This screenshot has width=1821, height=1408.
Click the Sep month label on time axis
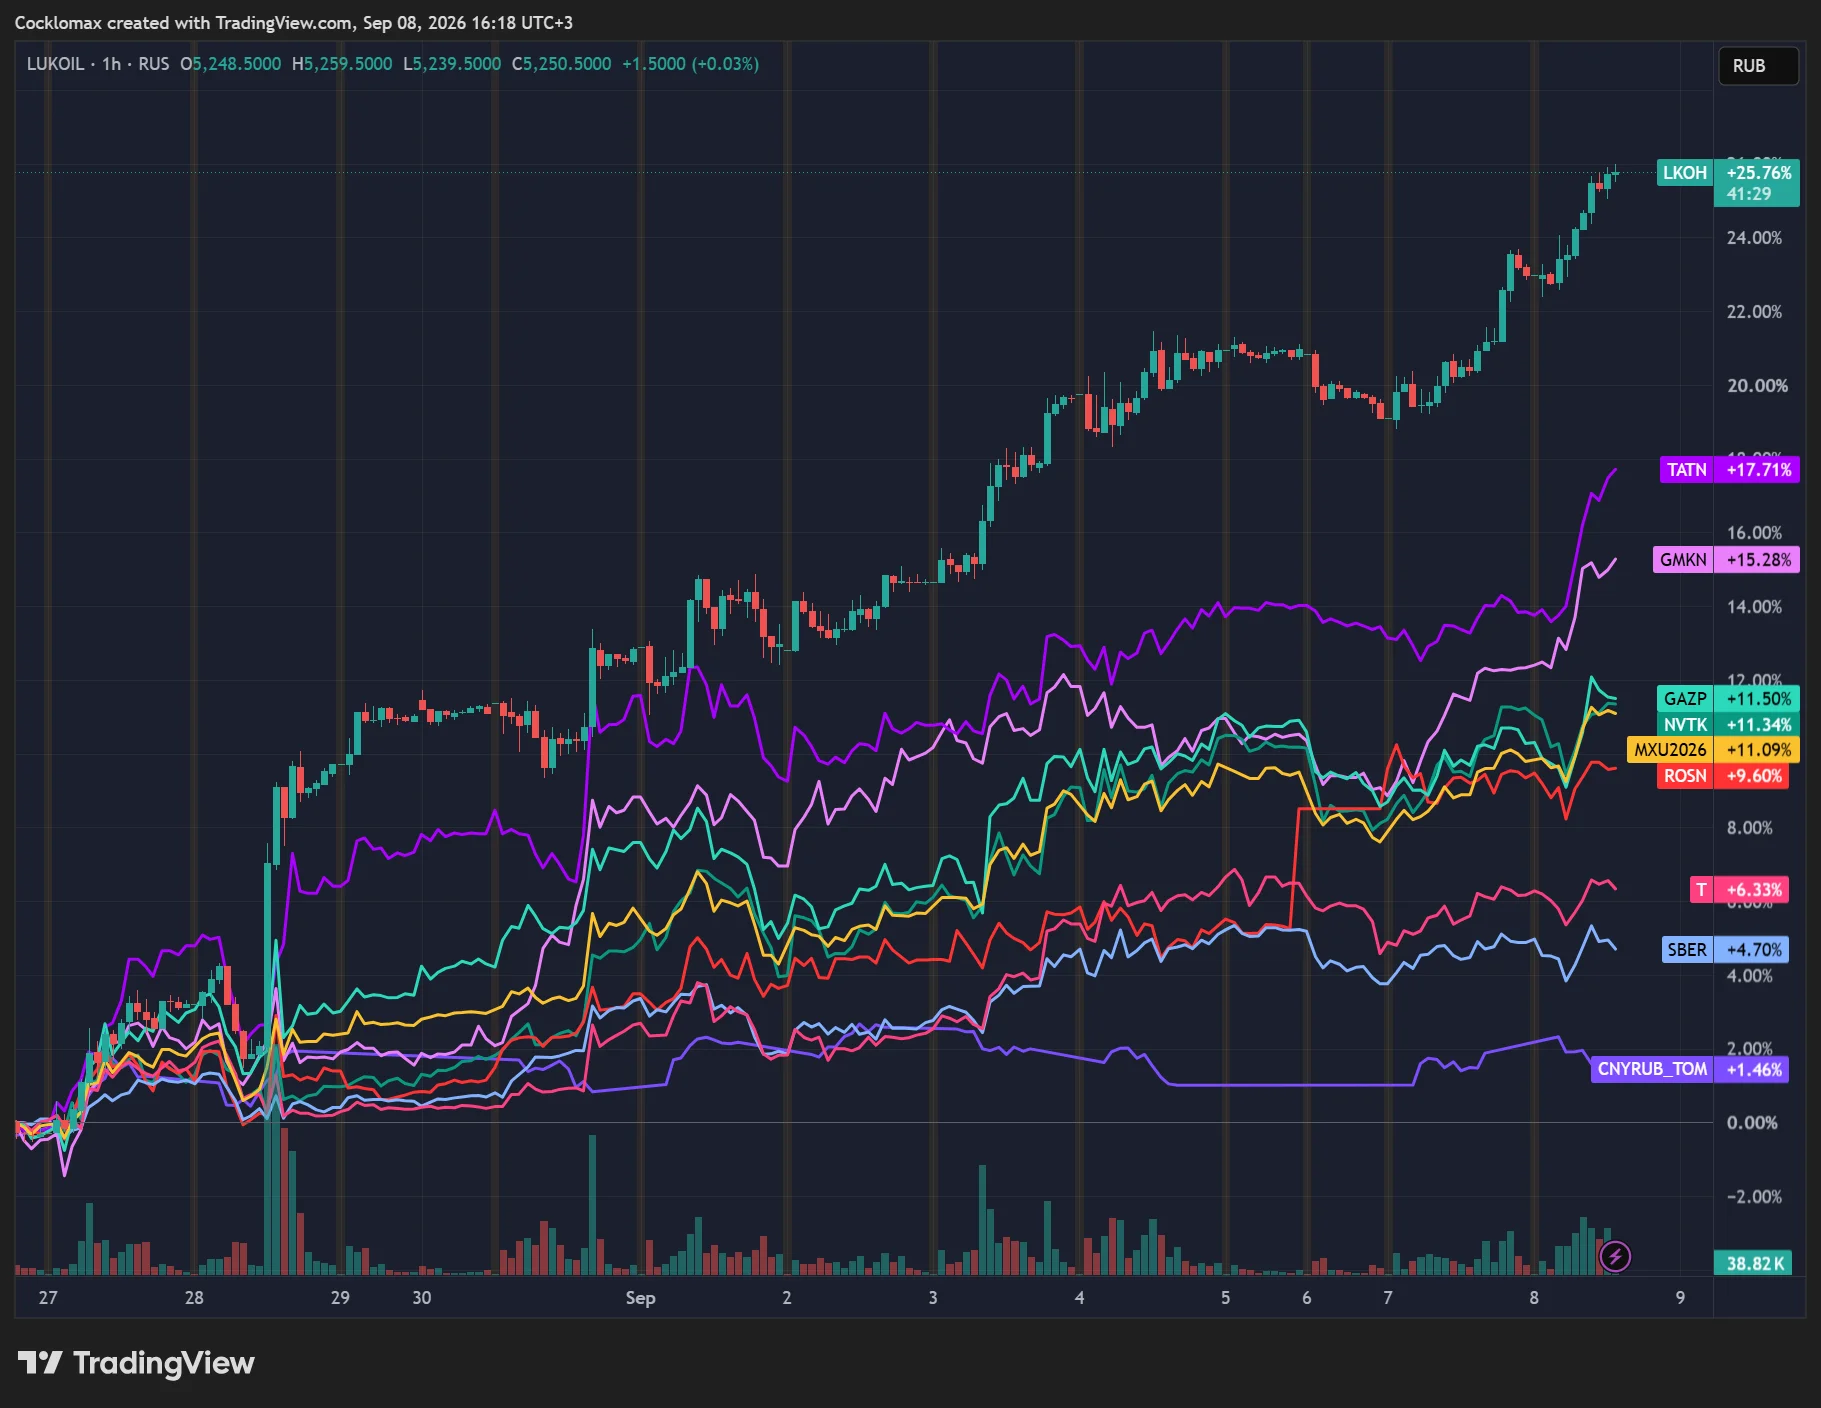click(x=640, y=1298)
